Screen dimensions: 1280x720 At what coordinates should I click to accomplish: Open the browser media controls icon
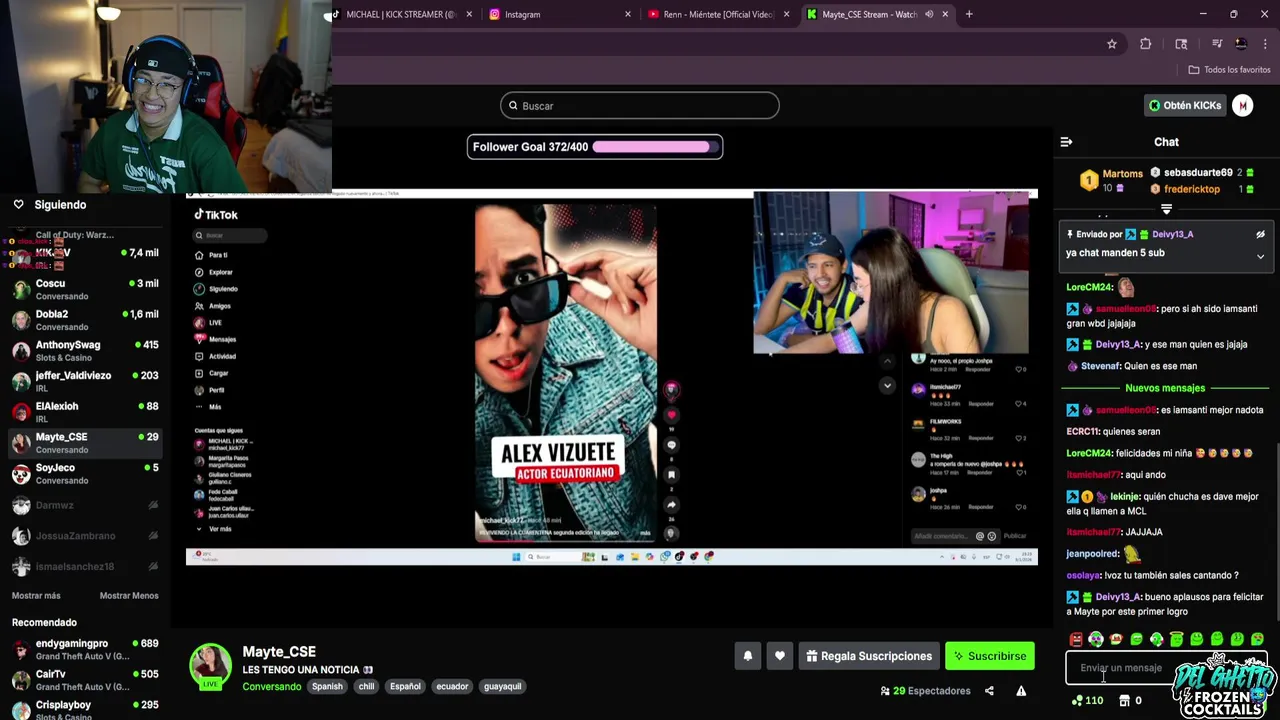coord(1216,44)
